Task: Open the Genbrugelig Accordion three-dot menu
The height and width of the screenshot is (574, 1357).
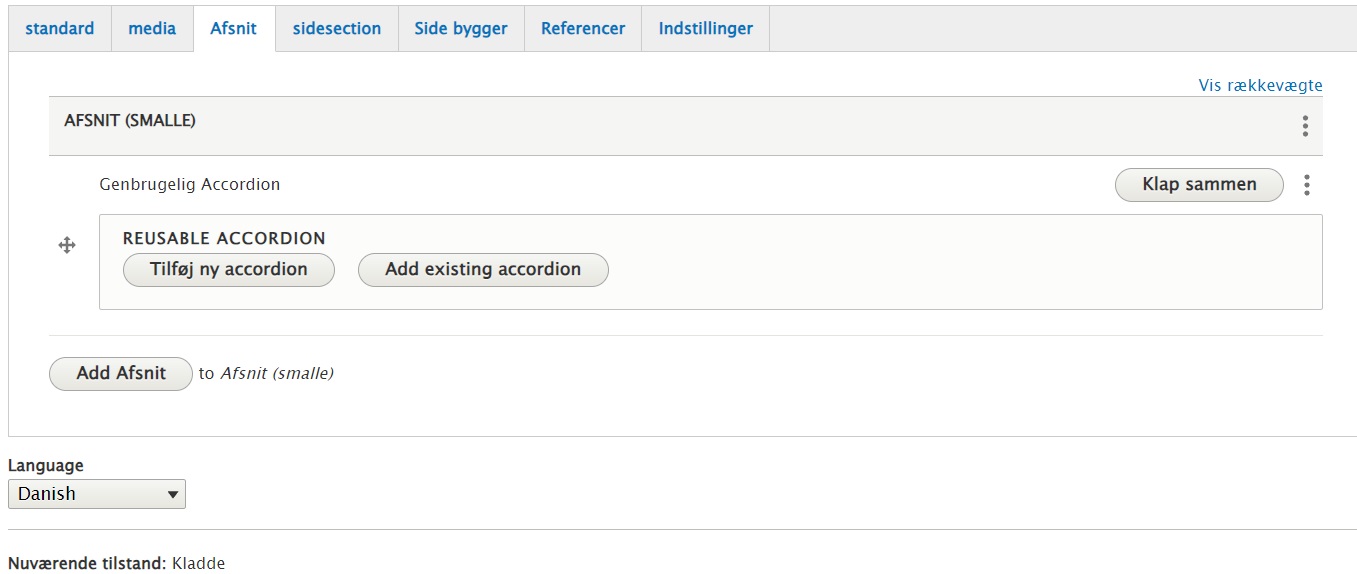Action: 1306,185
